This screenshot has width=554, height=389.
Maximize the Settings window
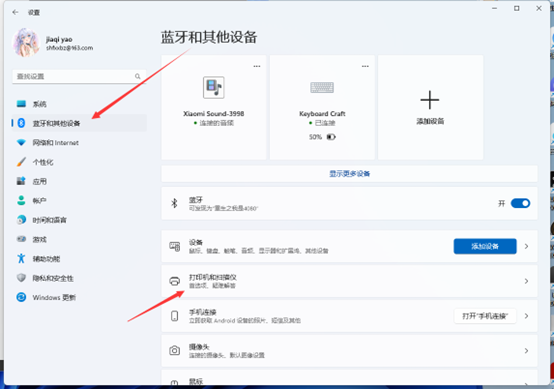[517, 8]
